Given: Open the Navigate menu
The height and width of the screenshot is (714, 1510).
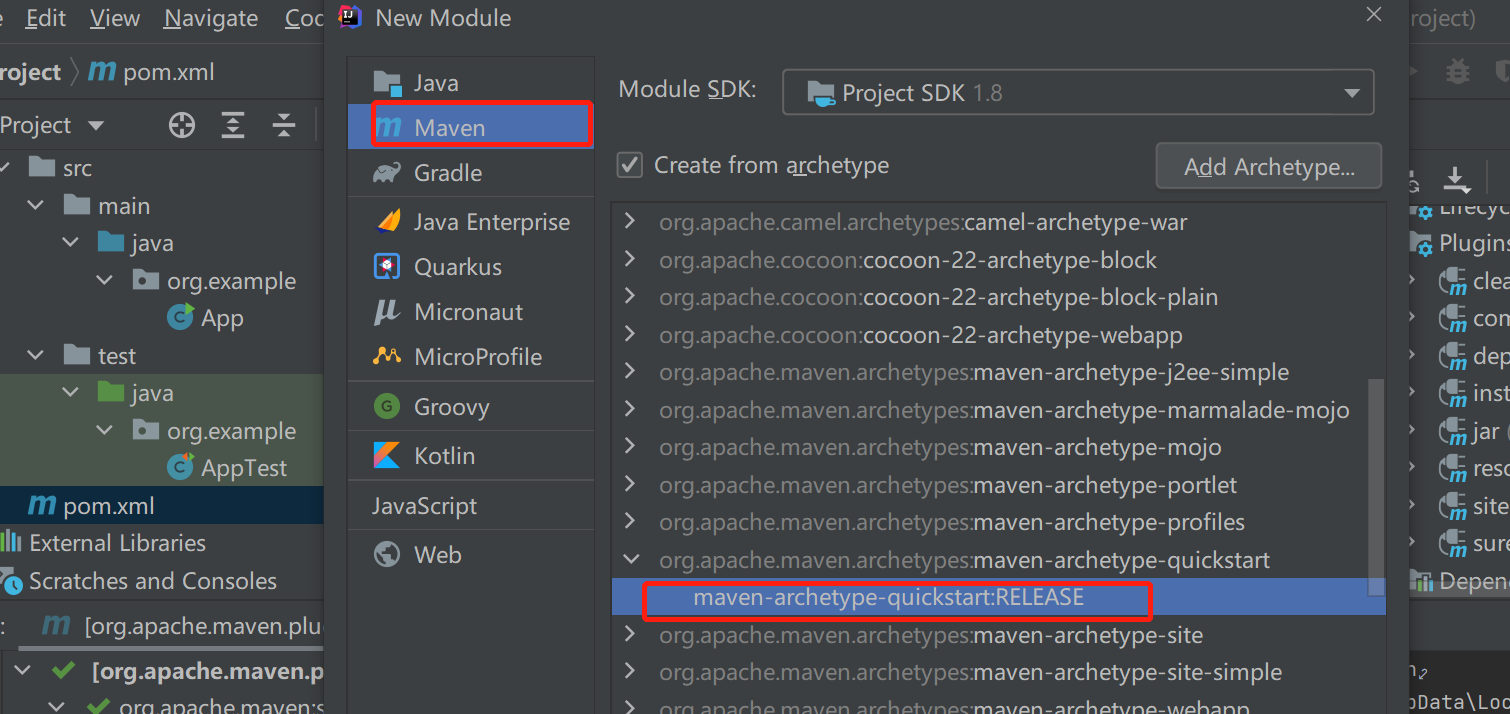Looking at the screenshot, I should pos(211,18).
